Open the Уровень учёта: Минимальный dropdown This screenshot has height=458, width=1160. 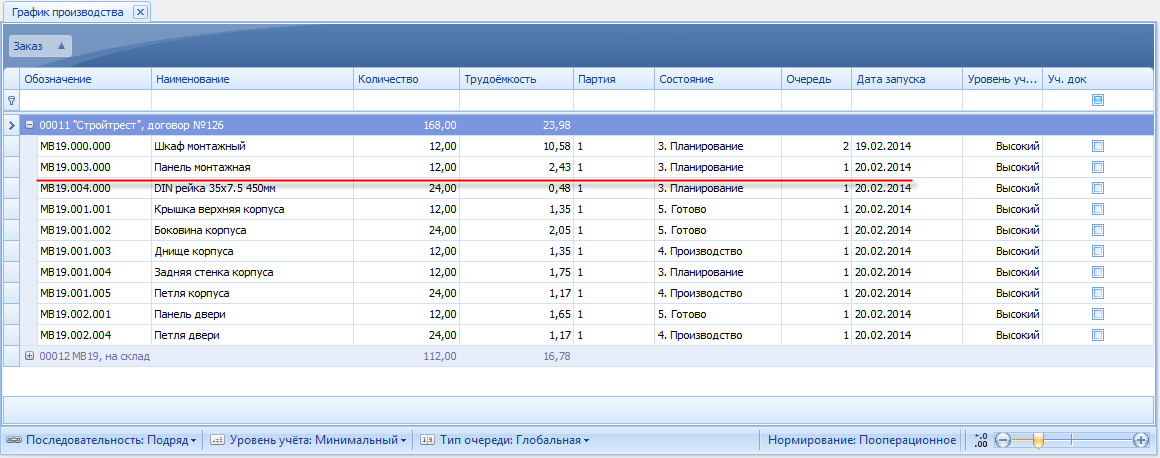pyautogui.click(x=308, y=440)
